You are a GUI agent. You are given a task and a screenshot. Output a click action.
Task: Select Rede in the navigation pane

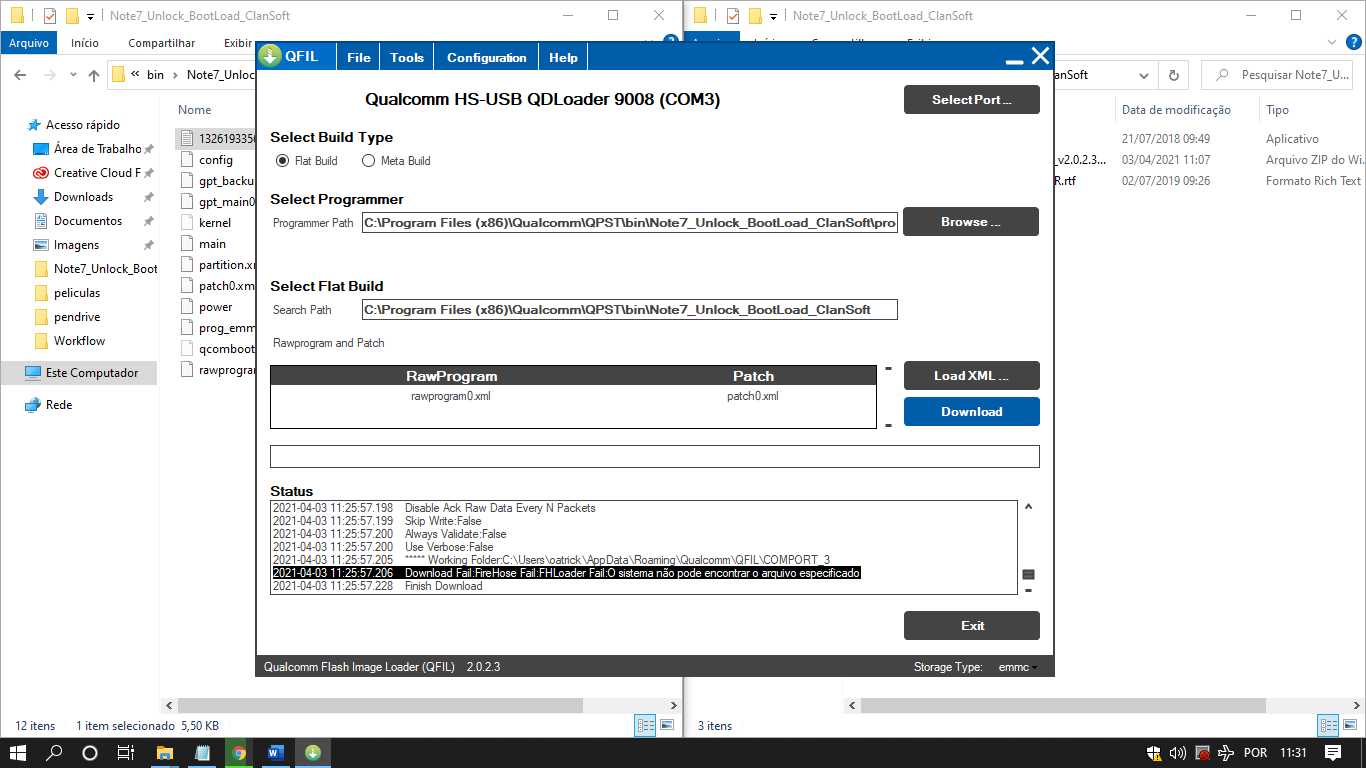tap(59, 405)
